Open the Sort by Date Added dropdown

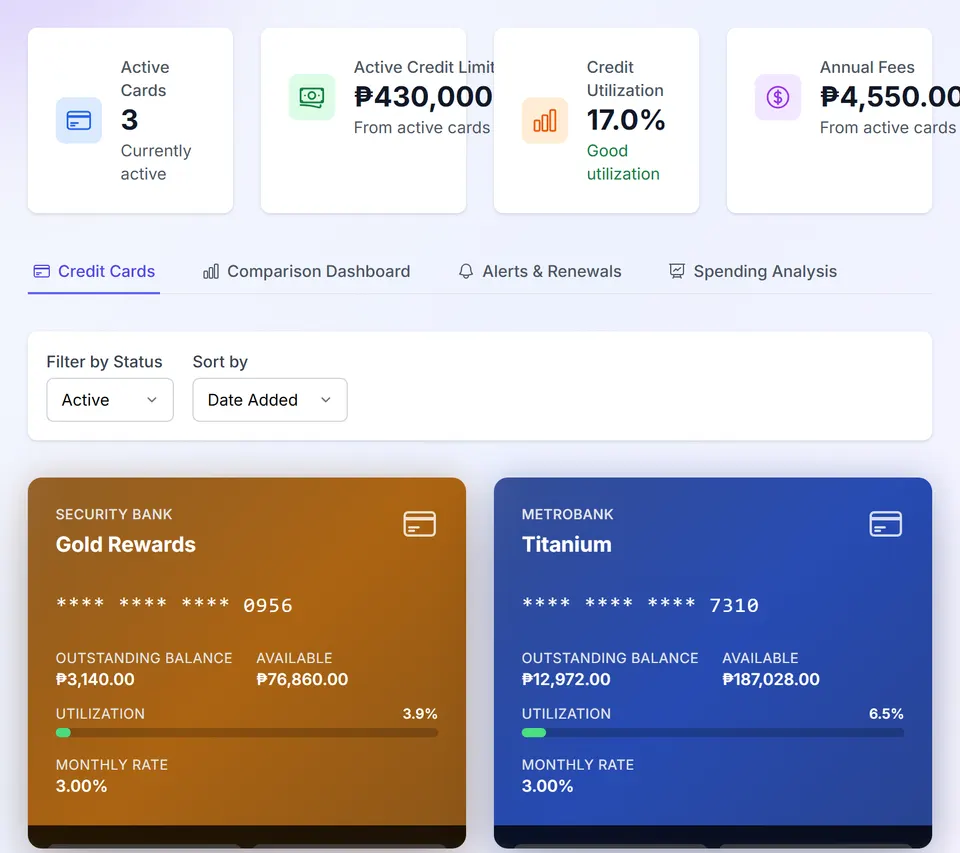pos(270,400)
